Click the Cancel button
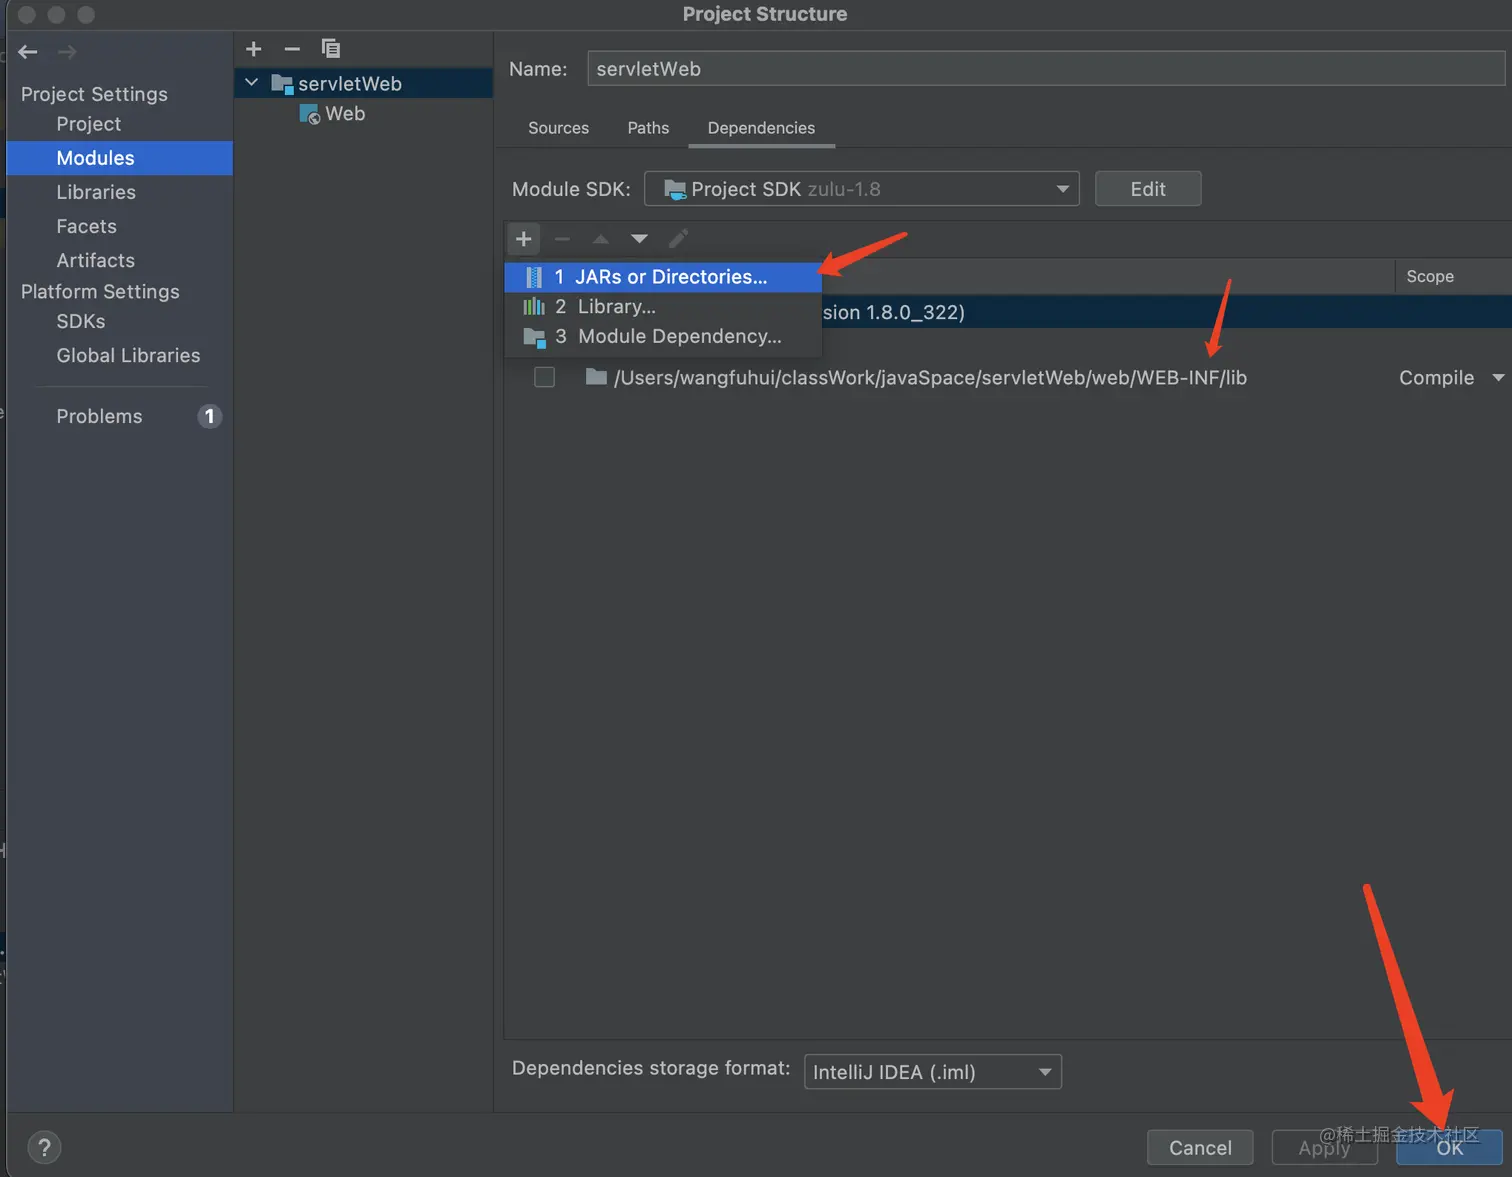Screen dimensions: 1512x1177 1200,1148
